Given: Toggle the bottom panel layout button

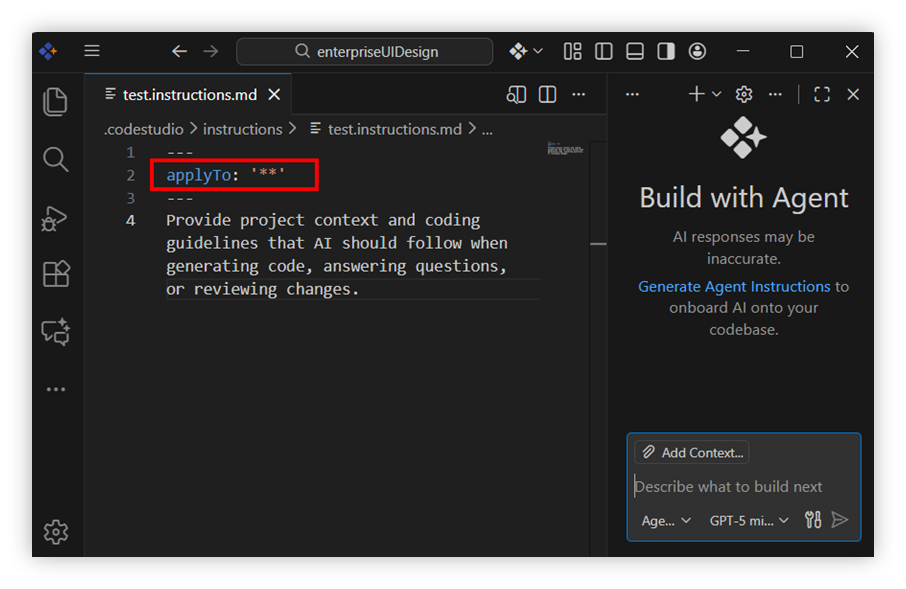Looking at the screenshot, I should point(635,51).
